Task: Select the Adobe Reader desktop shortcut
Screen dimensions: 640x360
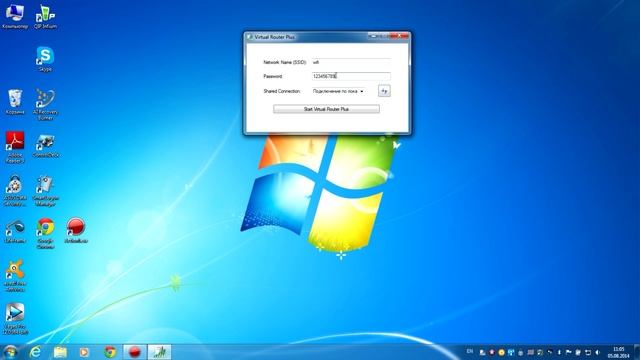Action: click(x=15, y=147)
